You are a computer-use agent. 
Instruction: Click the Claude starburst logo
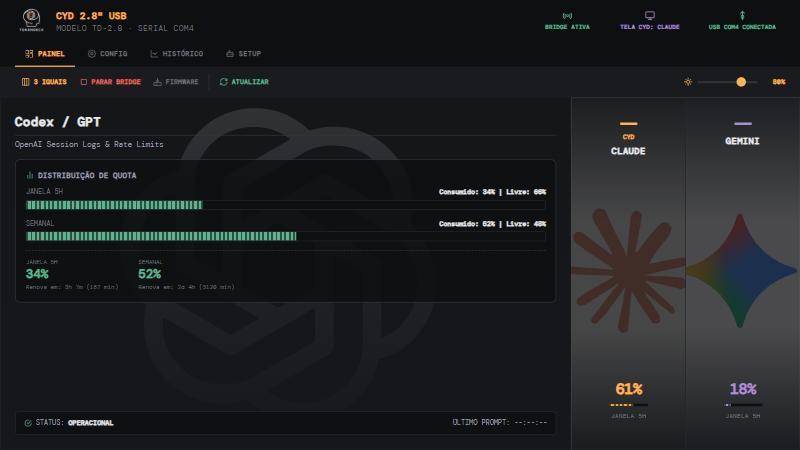point(629,270)
